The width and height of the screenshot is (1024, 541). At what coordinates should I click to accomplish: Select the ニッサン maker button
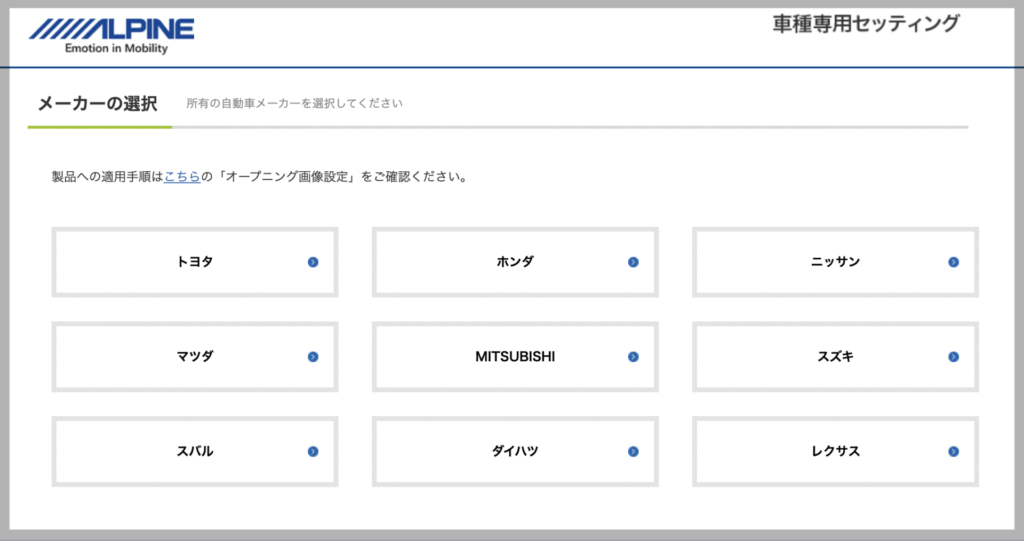click(x=835, y=262)
